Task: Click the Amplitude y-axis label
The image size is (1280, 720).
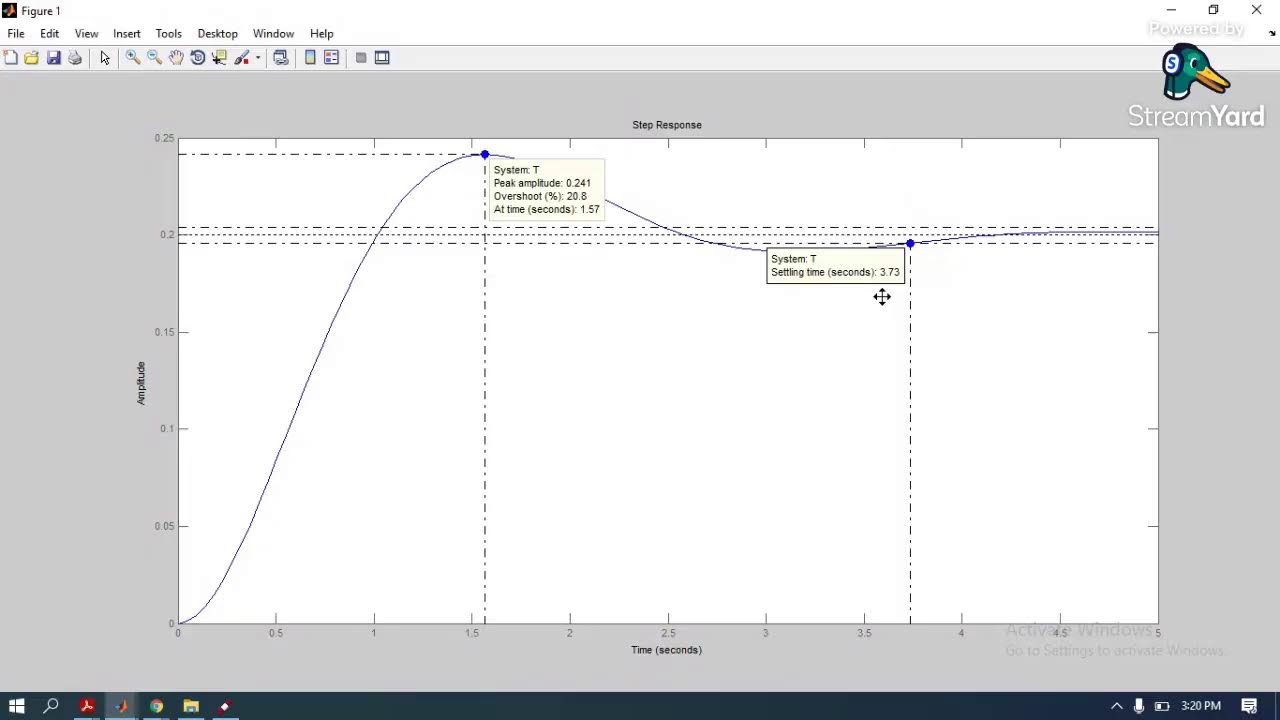Action: [141, 383]
